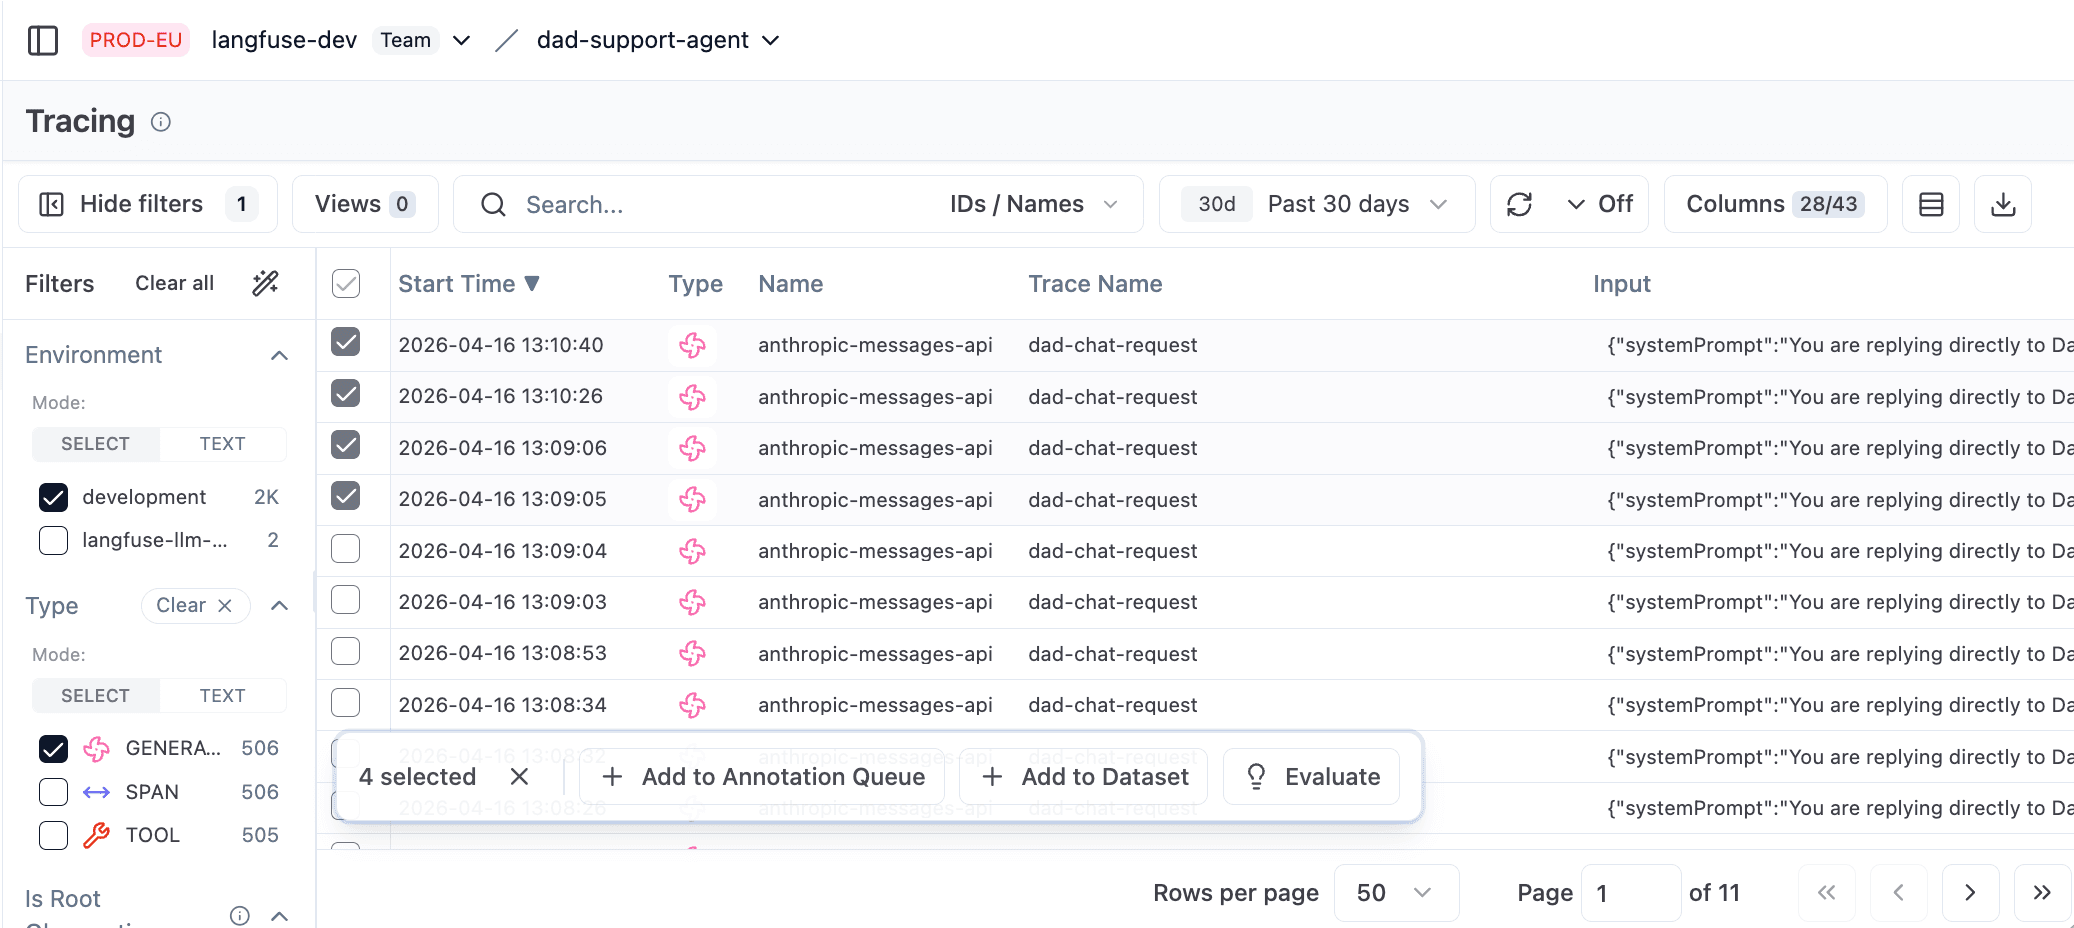This screenshot has width=2074, height=928.
Task: Click the Tracing info icon
Action: tap(161, 122)
